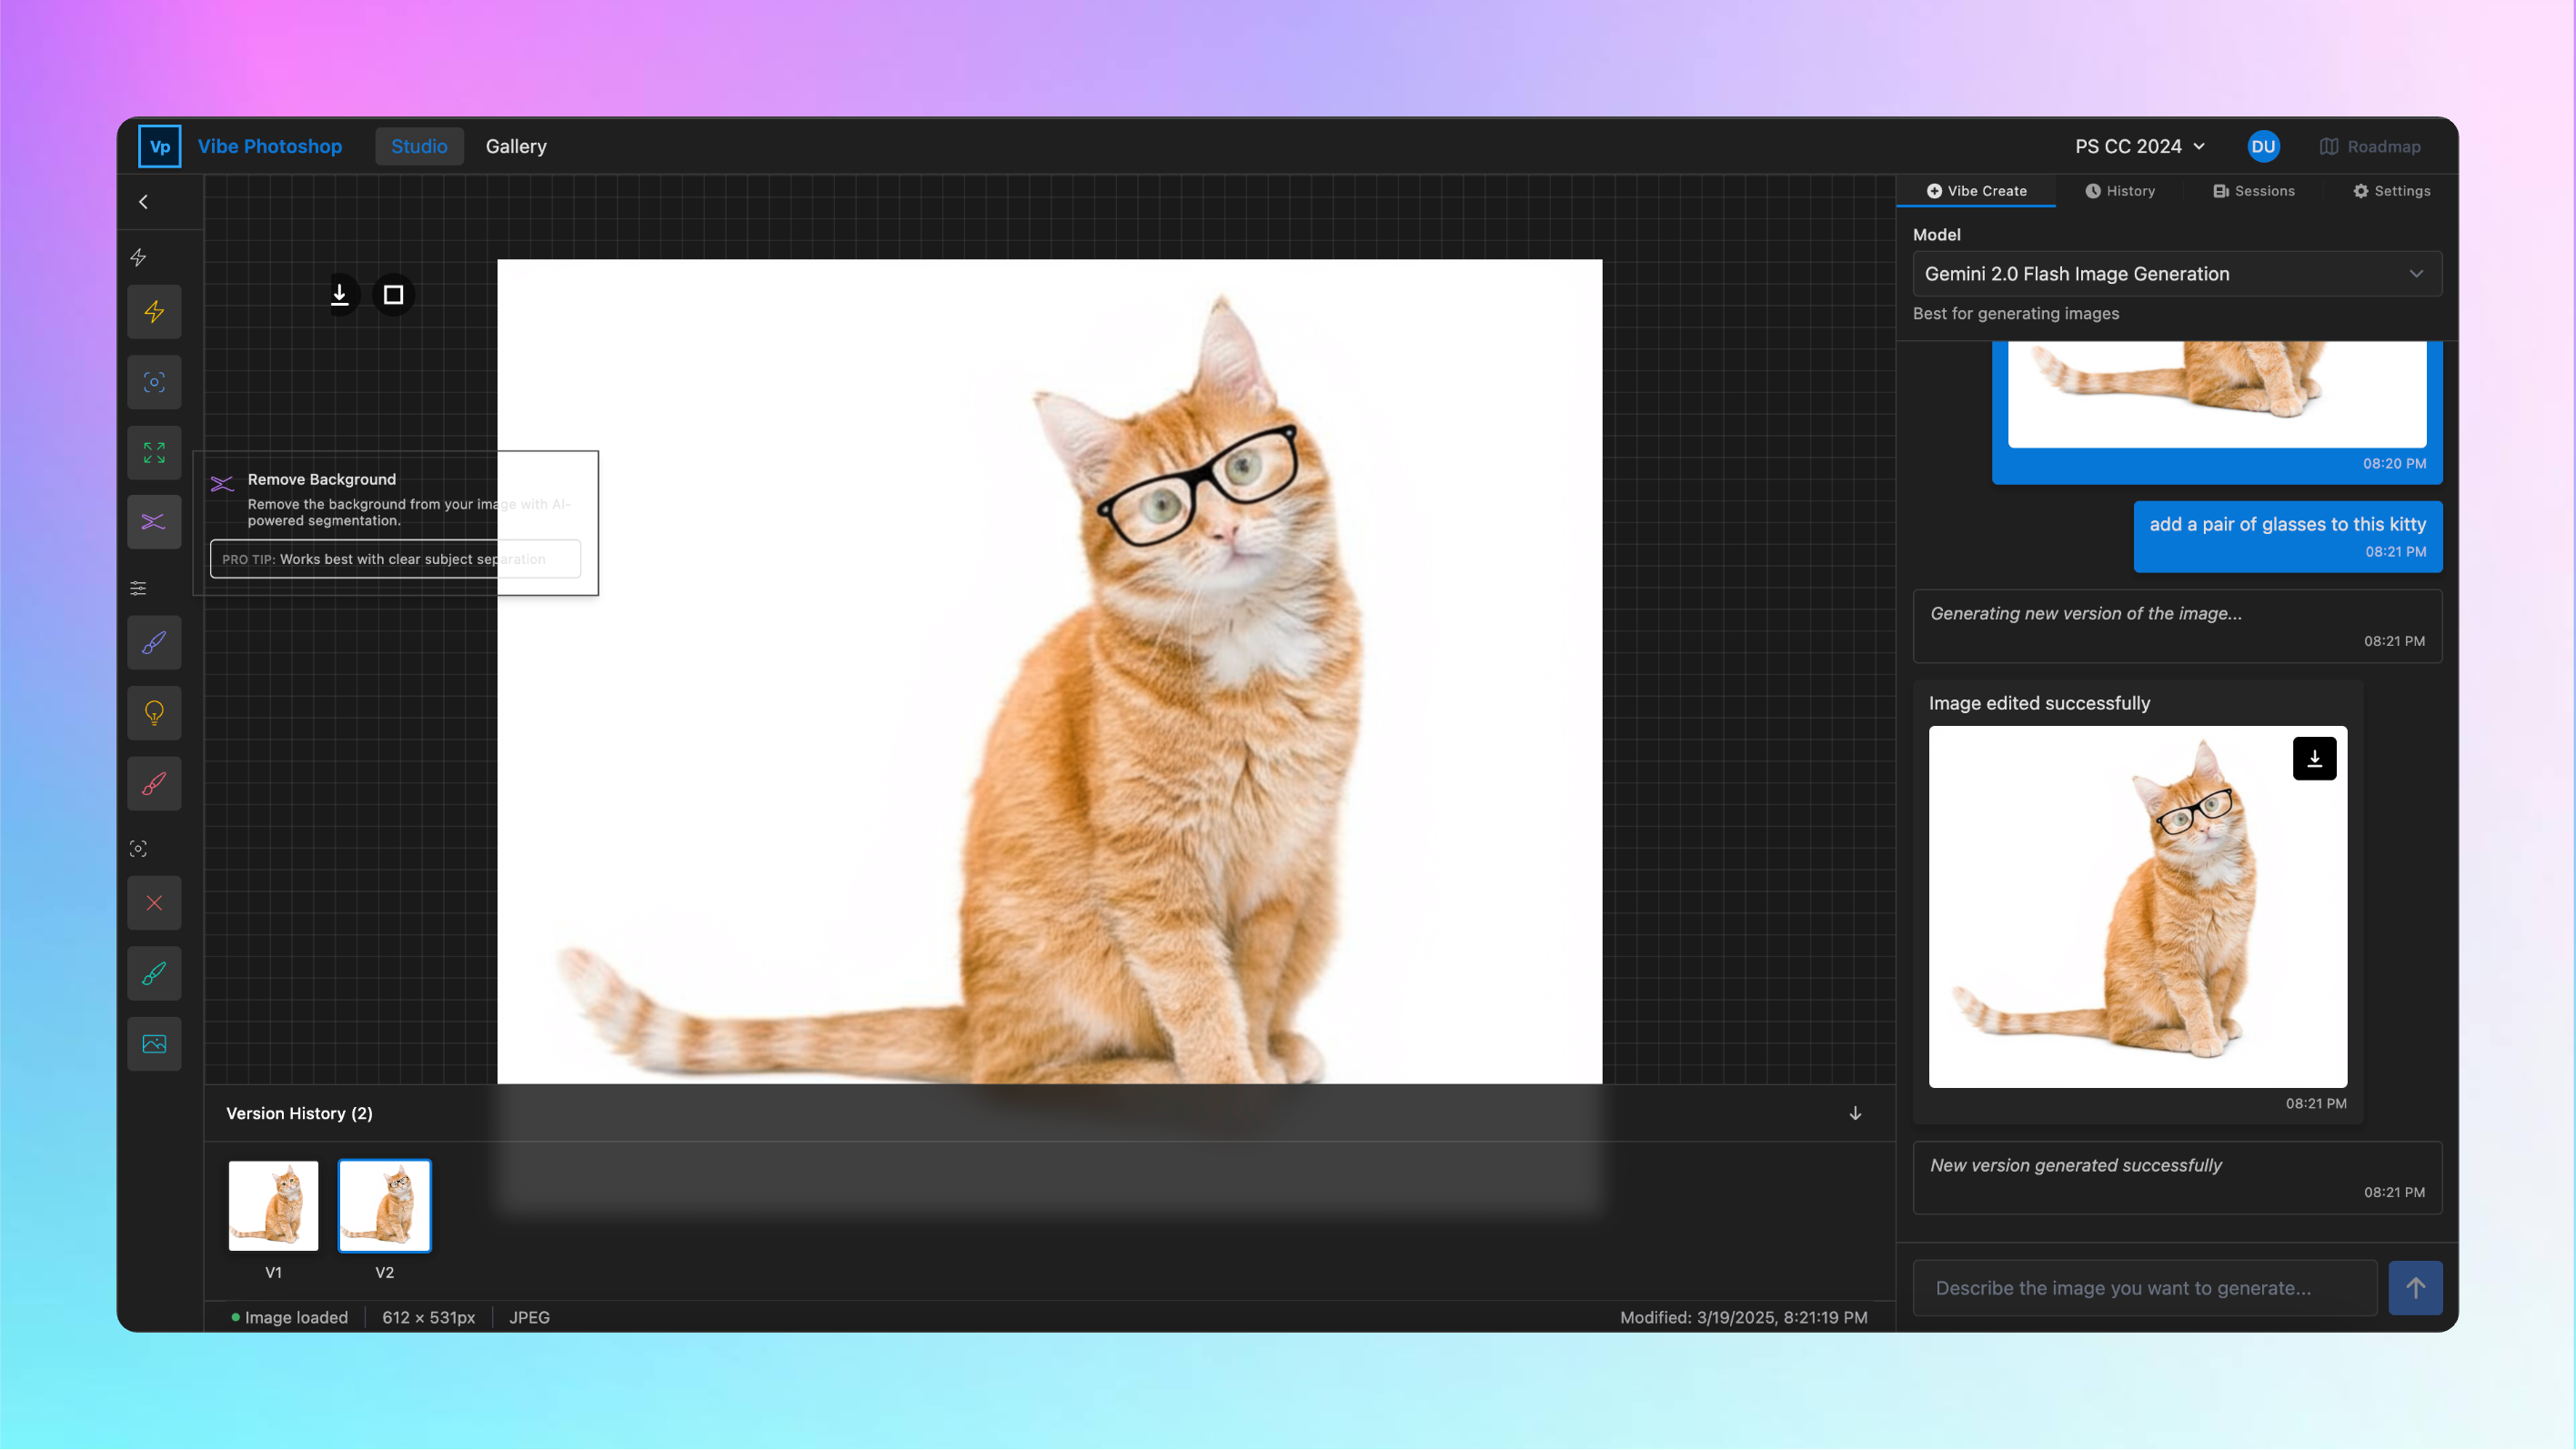Open the PS CC 2024 dropdown
Viewport: 2576px width, 1450px height.
pyautogui.click(x=2139, y=146)
